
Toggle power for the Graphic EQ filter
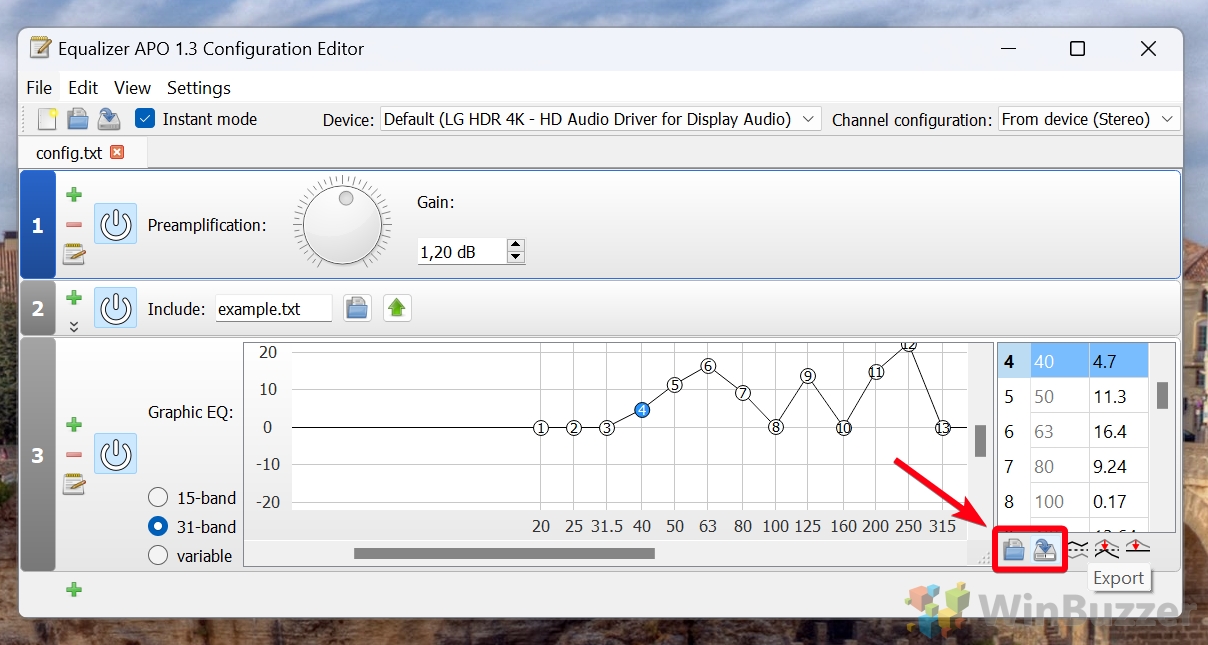pos(116,454)
